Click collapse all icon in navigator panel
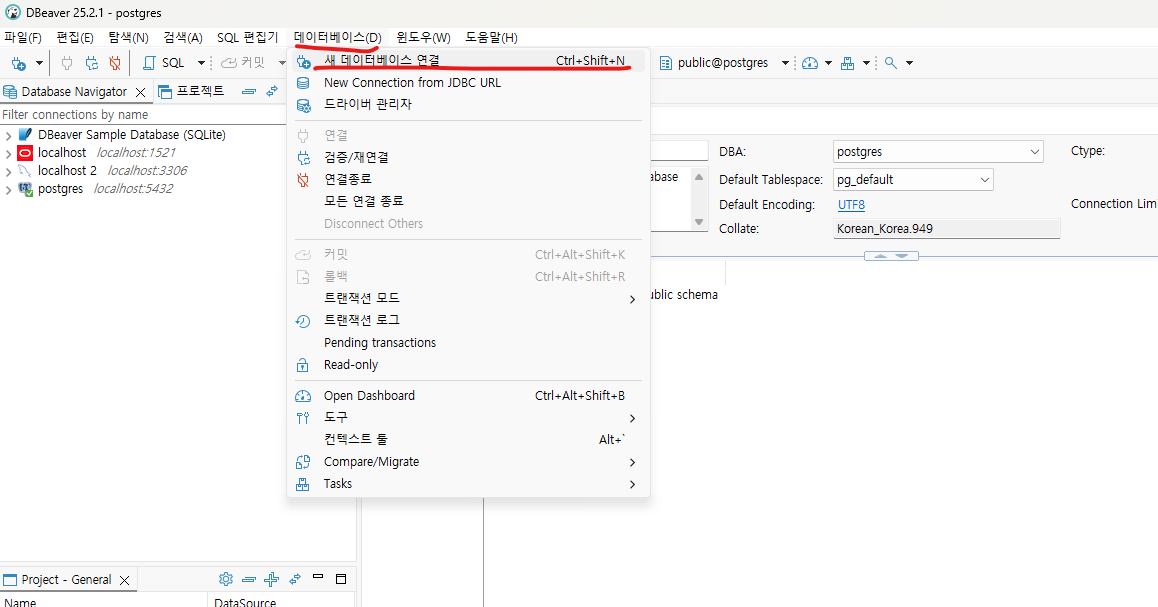This screenshot has height=607, width=1158. click(x=249, y=92)
